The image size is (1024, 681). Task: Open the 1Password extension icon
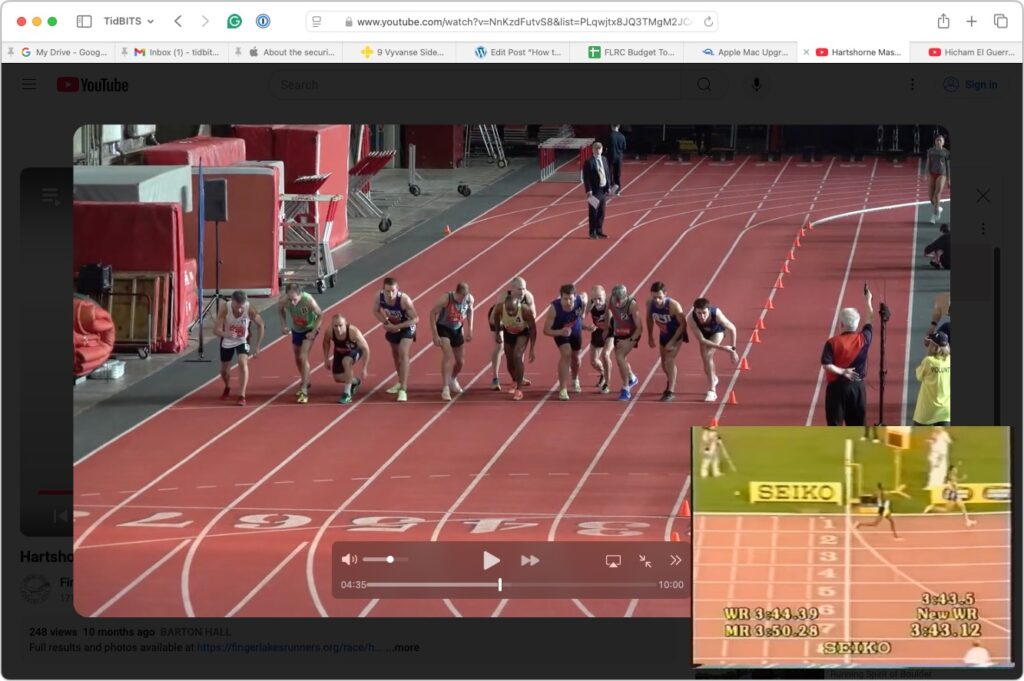tap(263, 21)
